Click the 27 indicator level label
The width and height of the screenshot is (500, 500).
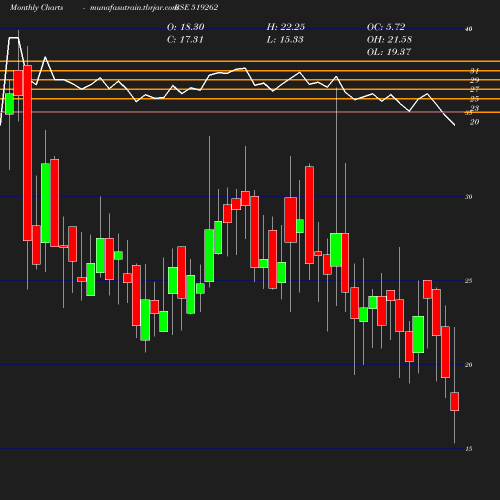tap(475, 89)
